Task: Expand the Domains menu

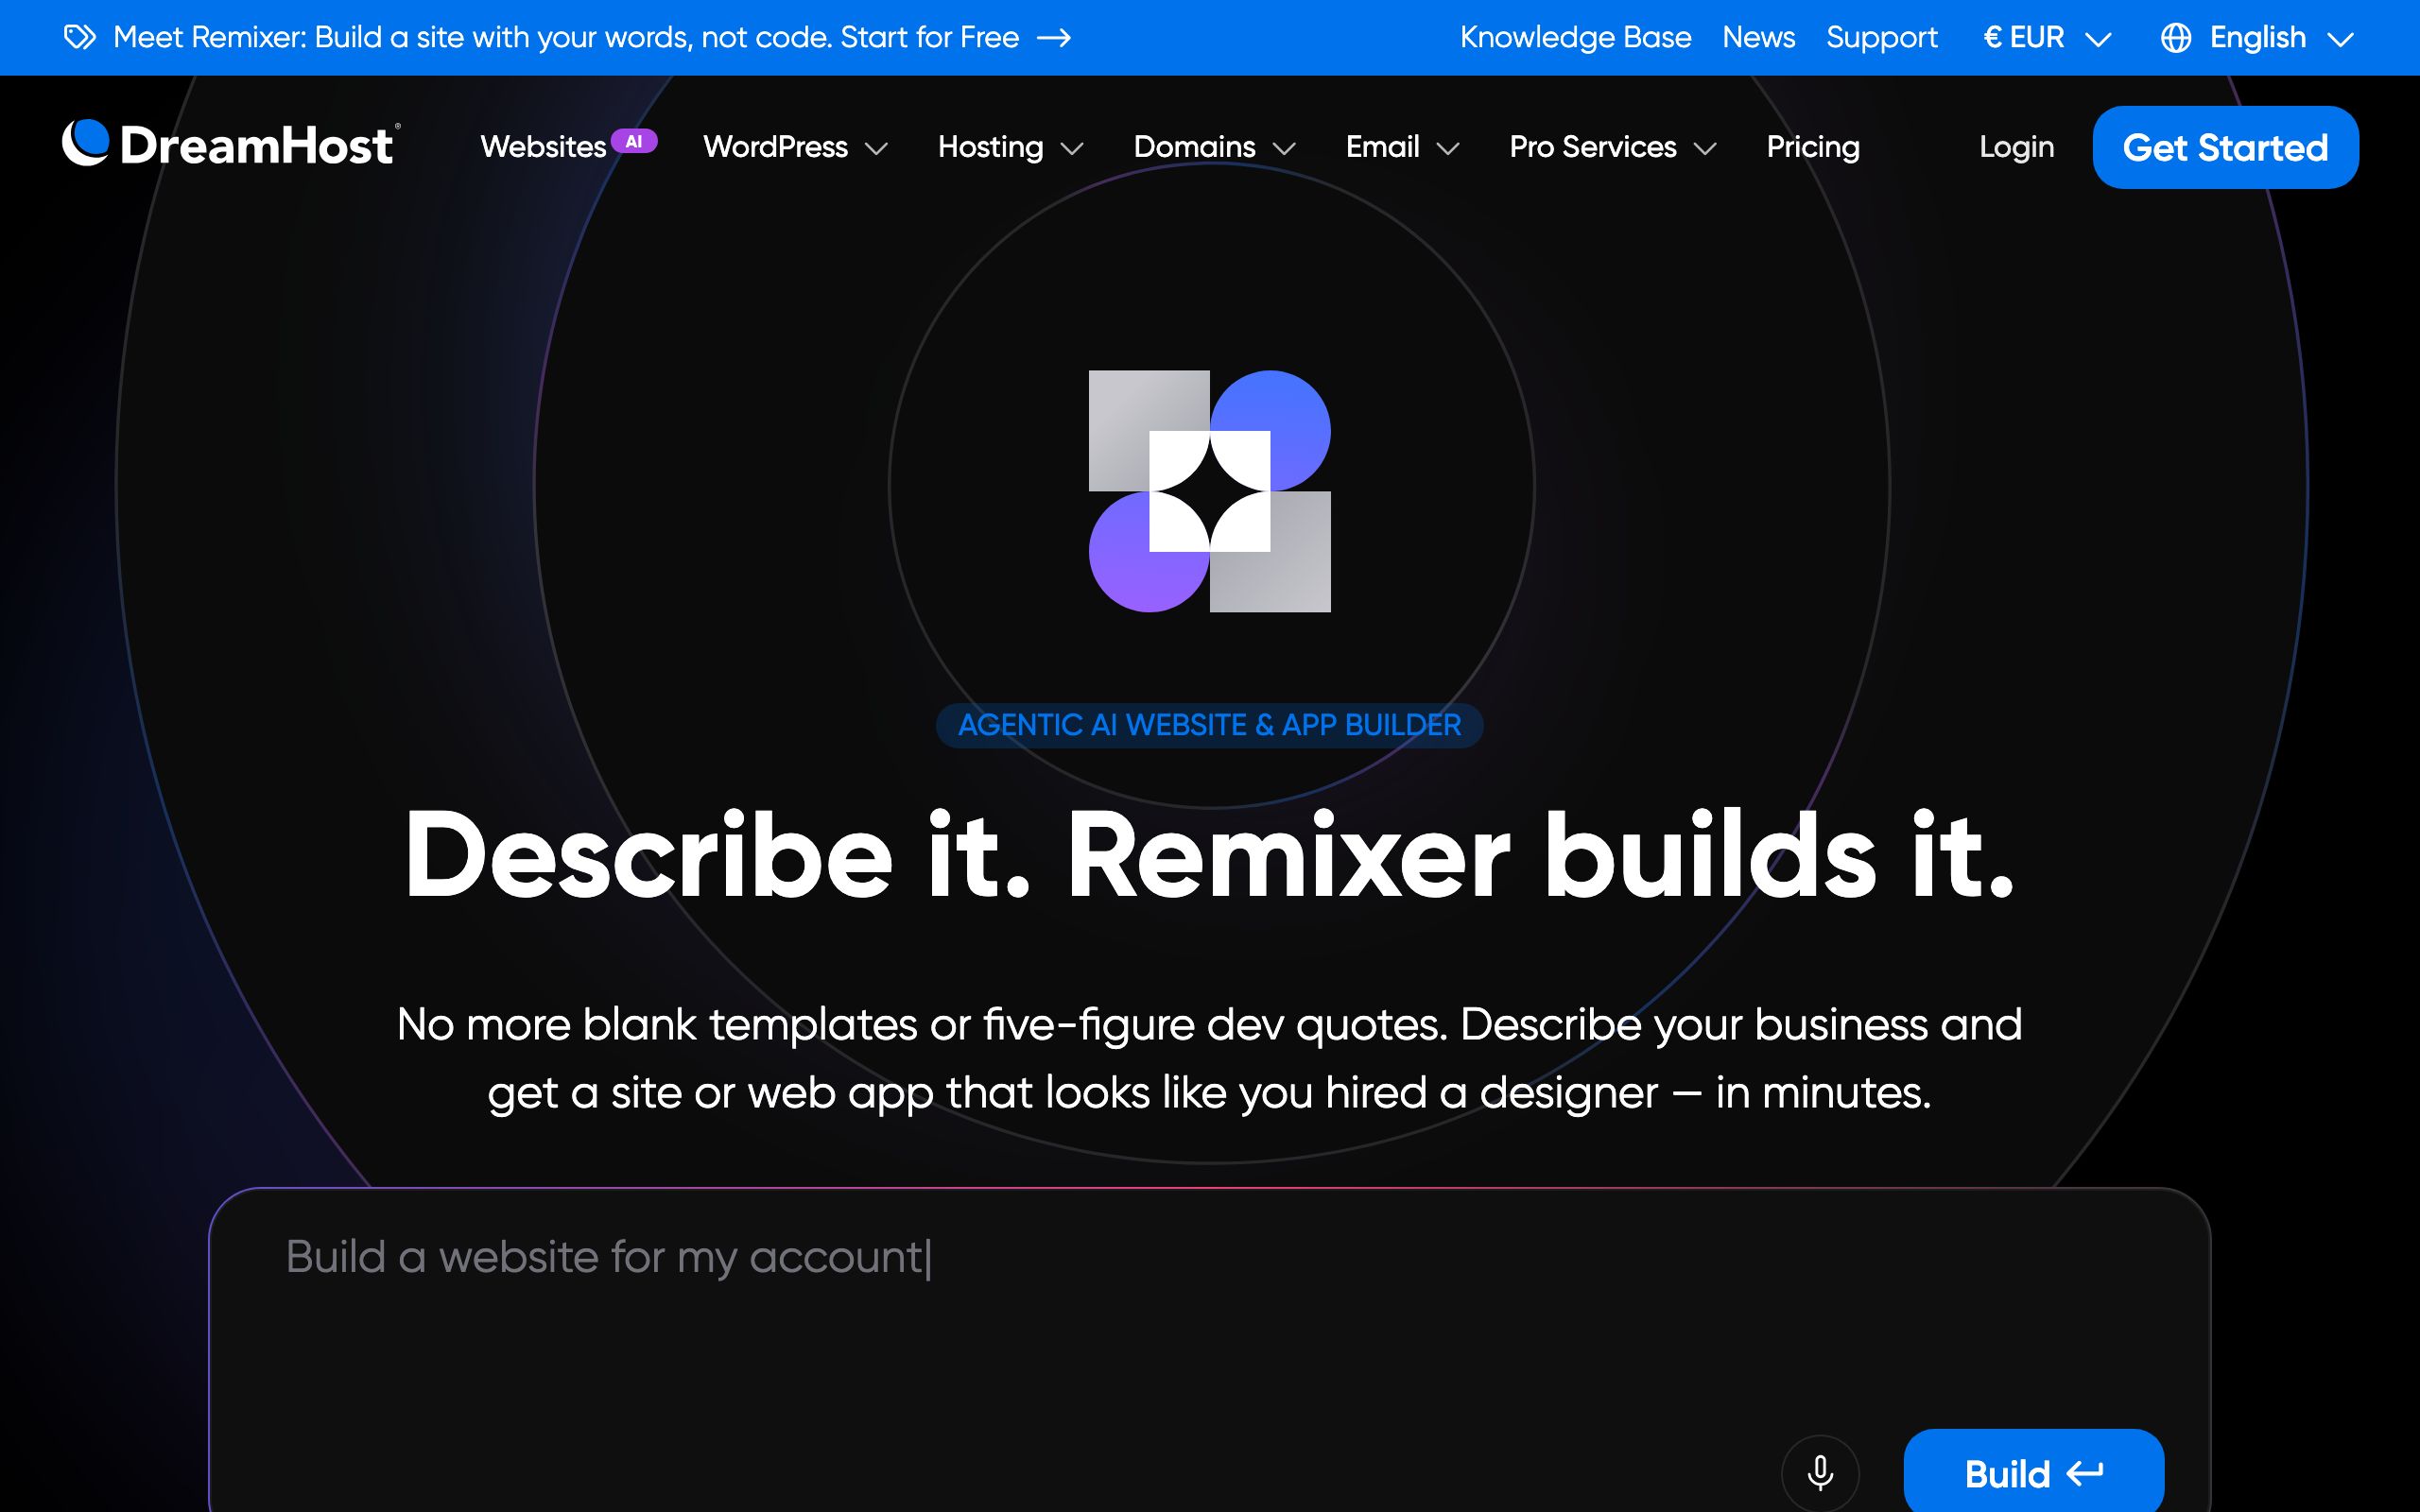Action: [x=1214, y=147]
